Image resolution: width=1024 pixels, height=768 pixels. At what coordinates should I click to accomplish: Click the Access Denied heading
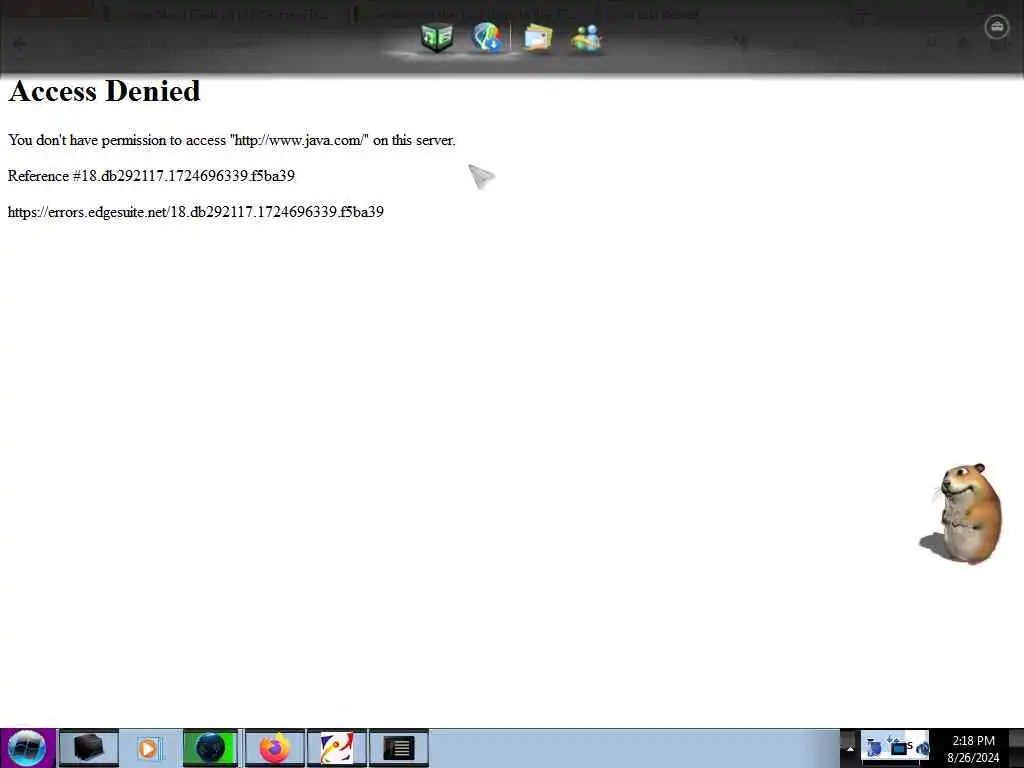click(104, 91)
